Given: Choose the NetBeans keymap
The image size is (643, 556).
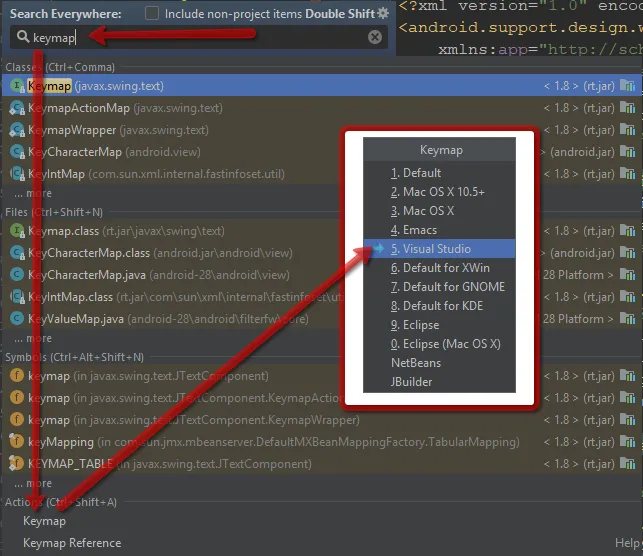Looking at the screenshot, I should click(439, 363).
